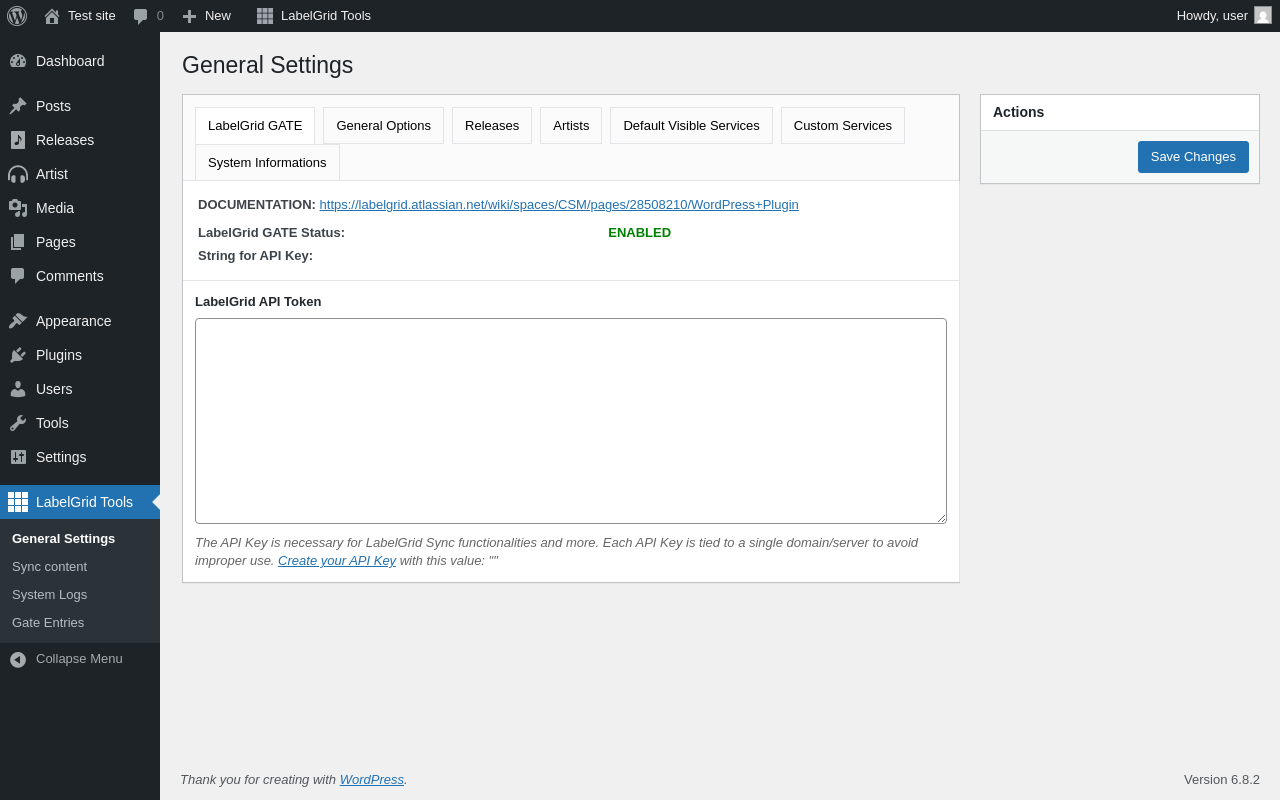Click the Artist headphones icon
Screen dimensions: 1280x800
click(18, 174)
